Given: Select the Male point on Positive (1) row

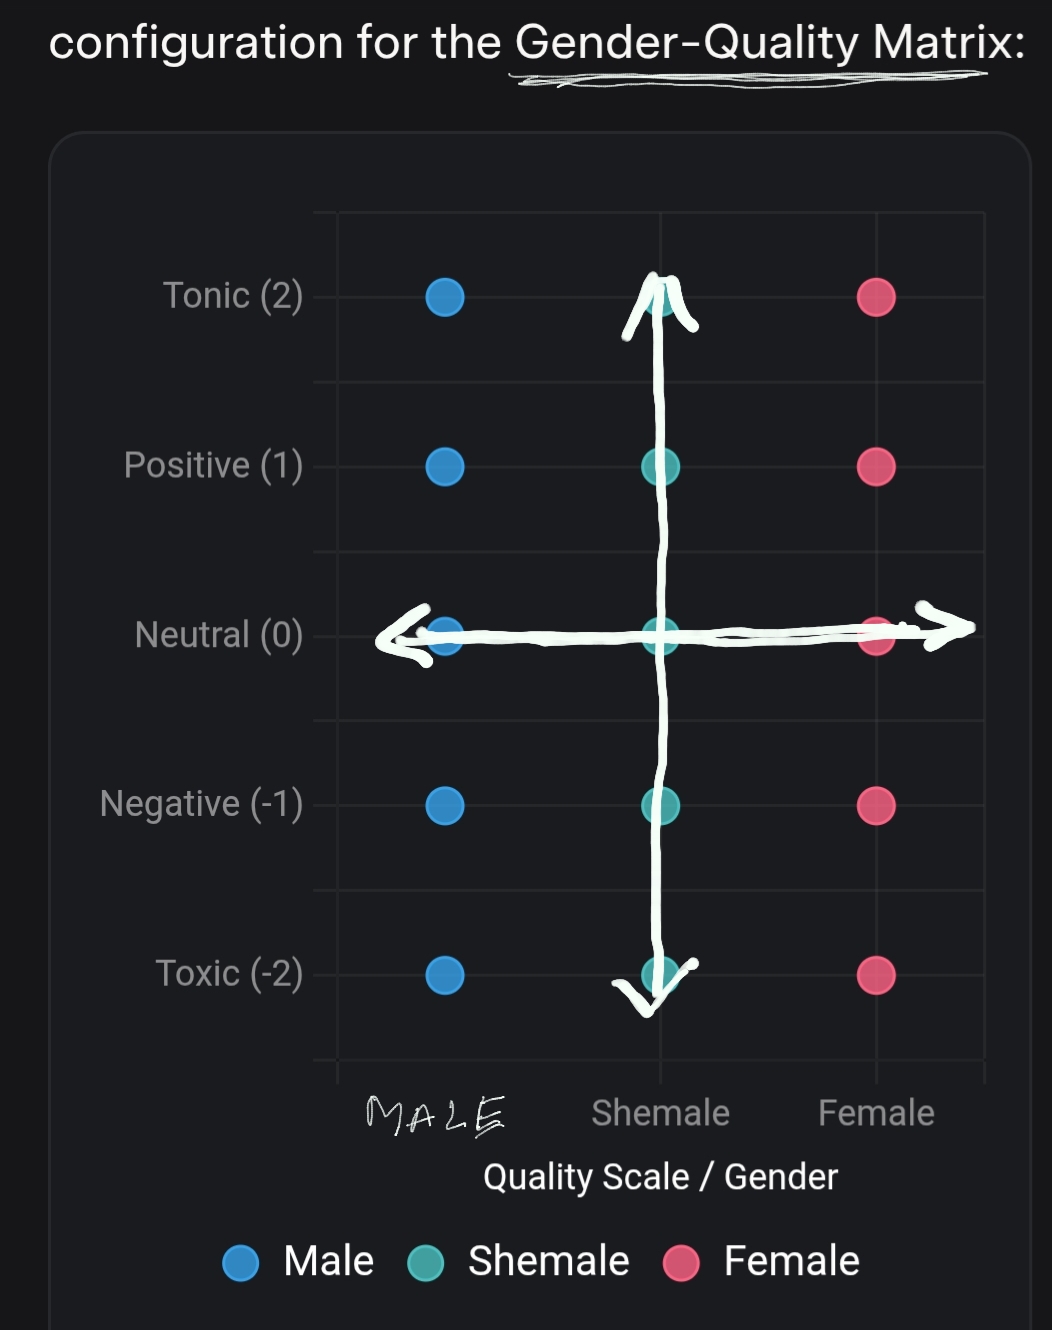Looking at the screenshot, I should coord(445,466).
